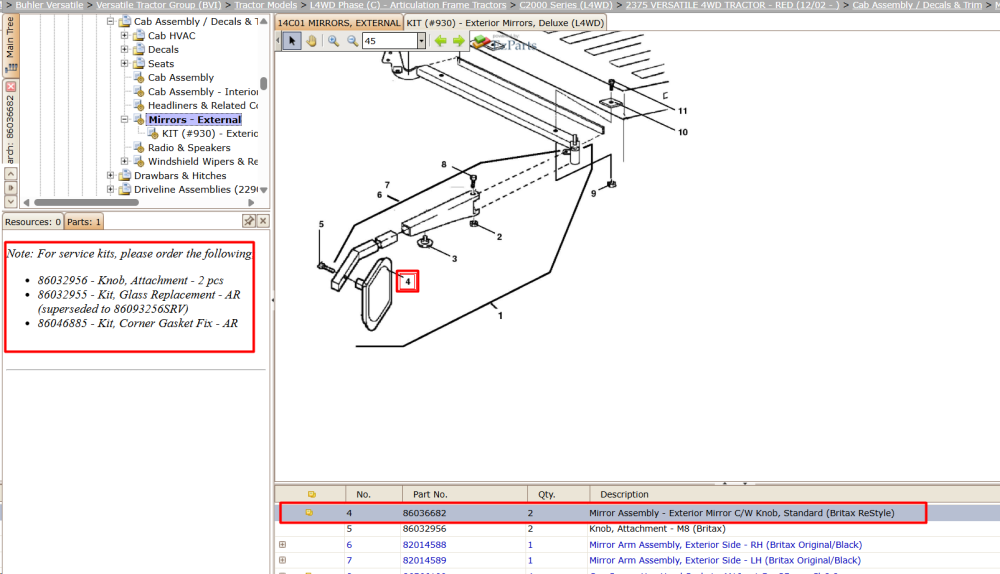Switch to Parts: 1 tab

point(84,222)
